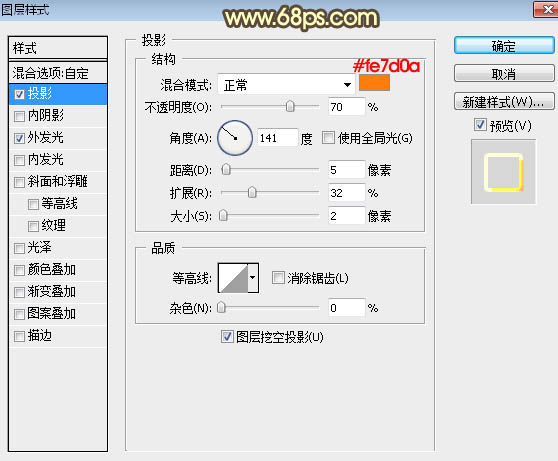The height and width of the screenshot is (461, 558).
Task: Enable the 颜色叠加 color overlay checkbox
Action: coord(19,270)
